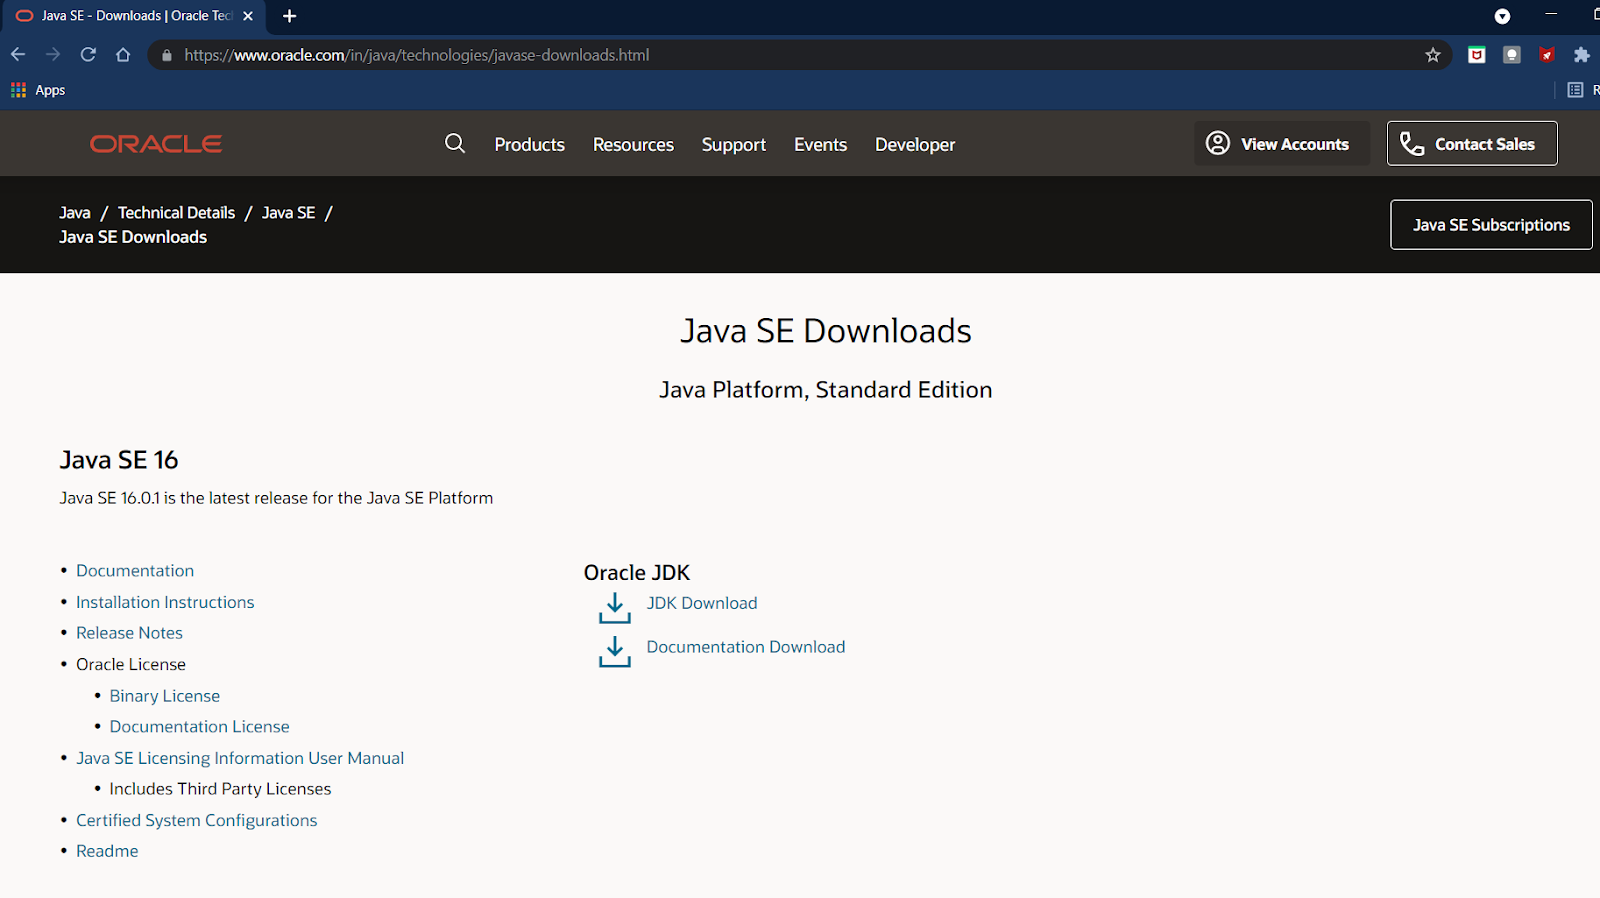Viewport: 1600px width, 898px height.
Task: Open the Developer menu
Action: tap(915, 144)
